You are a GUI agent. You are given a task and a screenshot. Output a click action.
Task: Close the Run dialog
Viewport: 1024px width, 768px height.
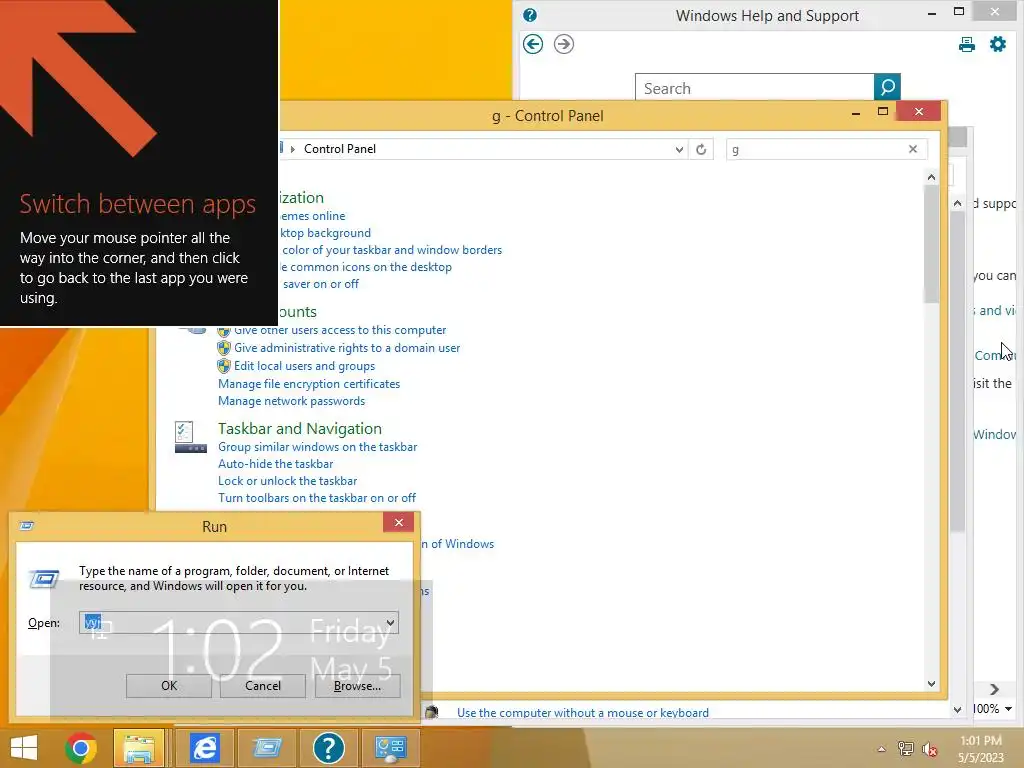[398, 522]
